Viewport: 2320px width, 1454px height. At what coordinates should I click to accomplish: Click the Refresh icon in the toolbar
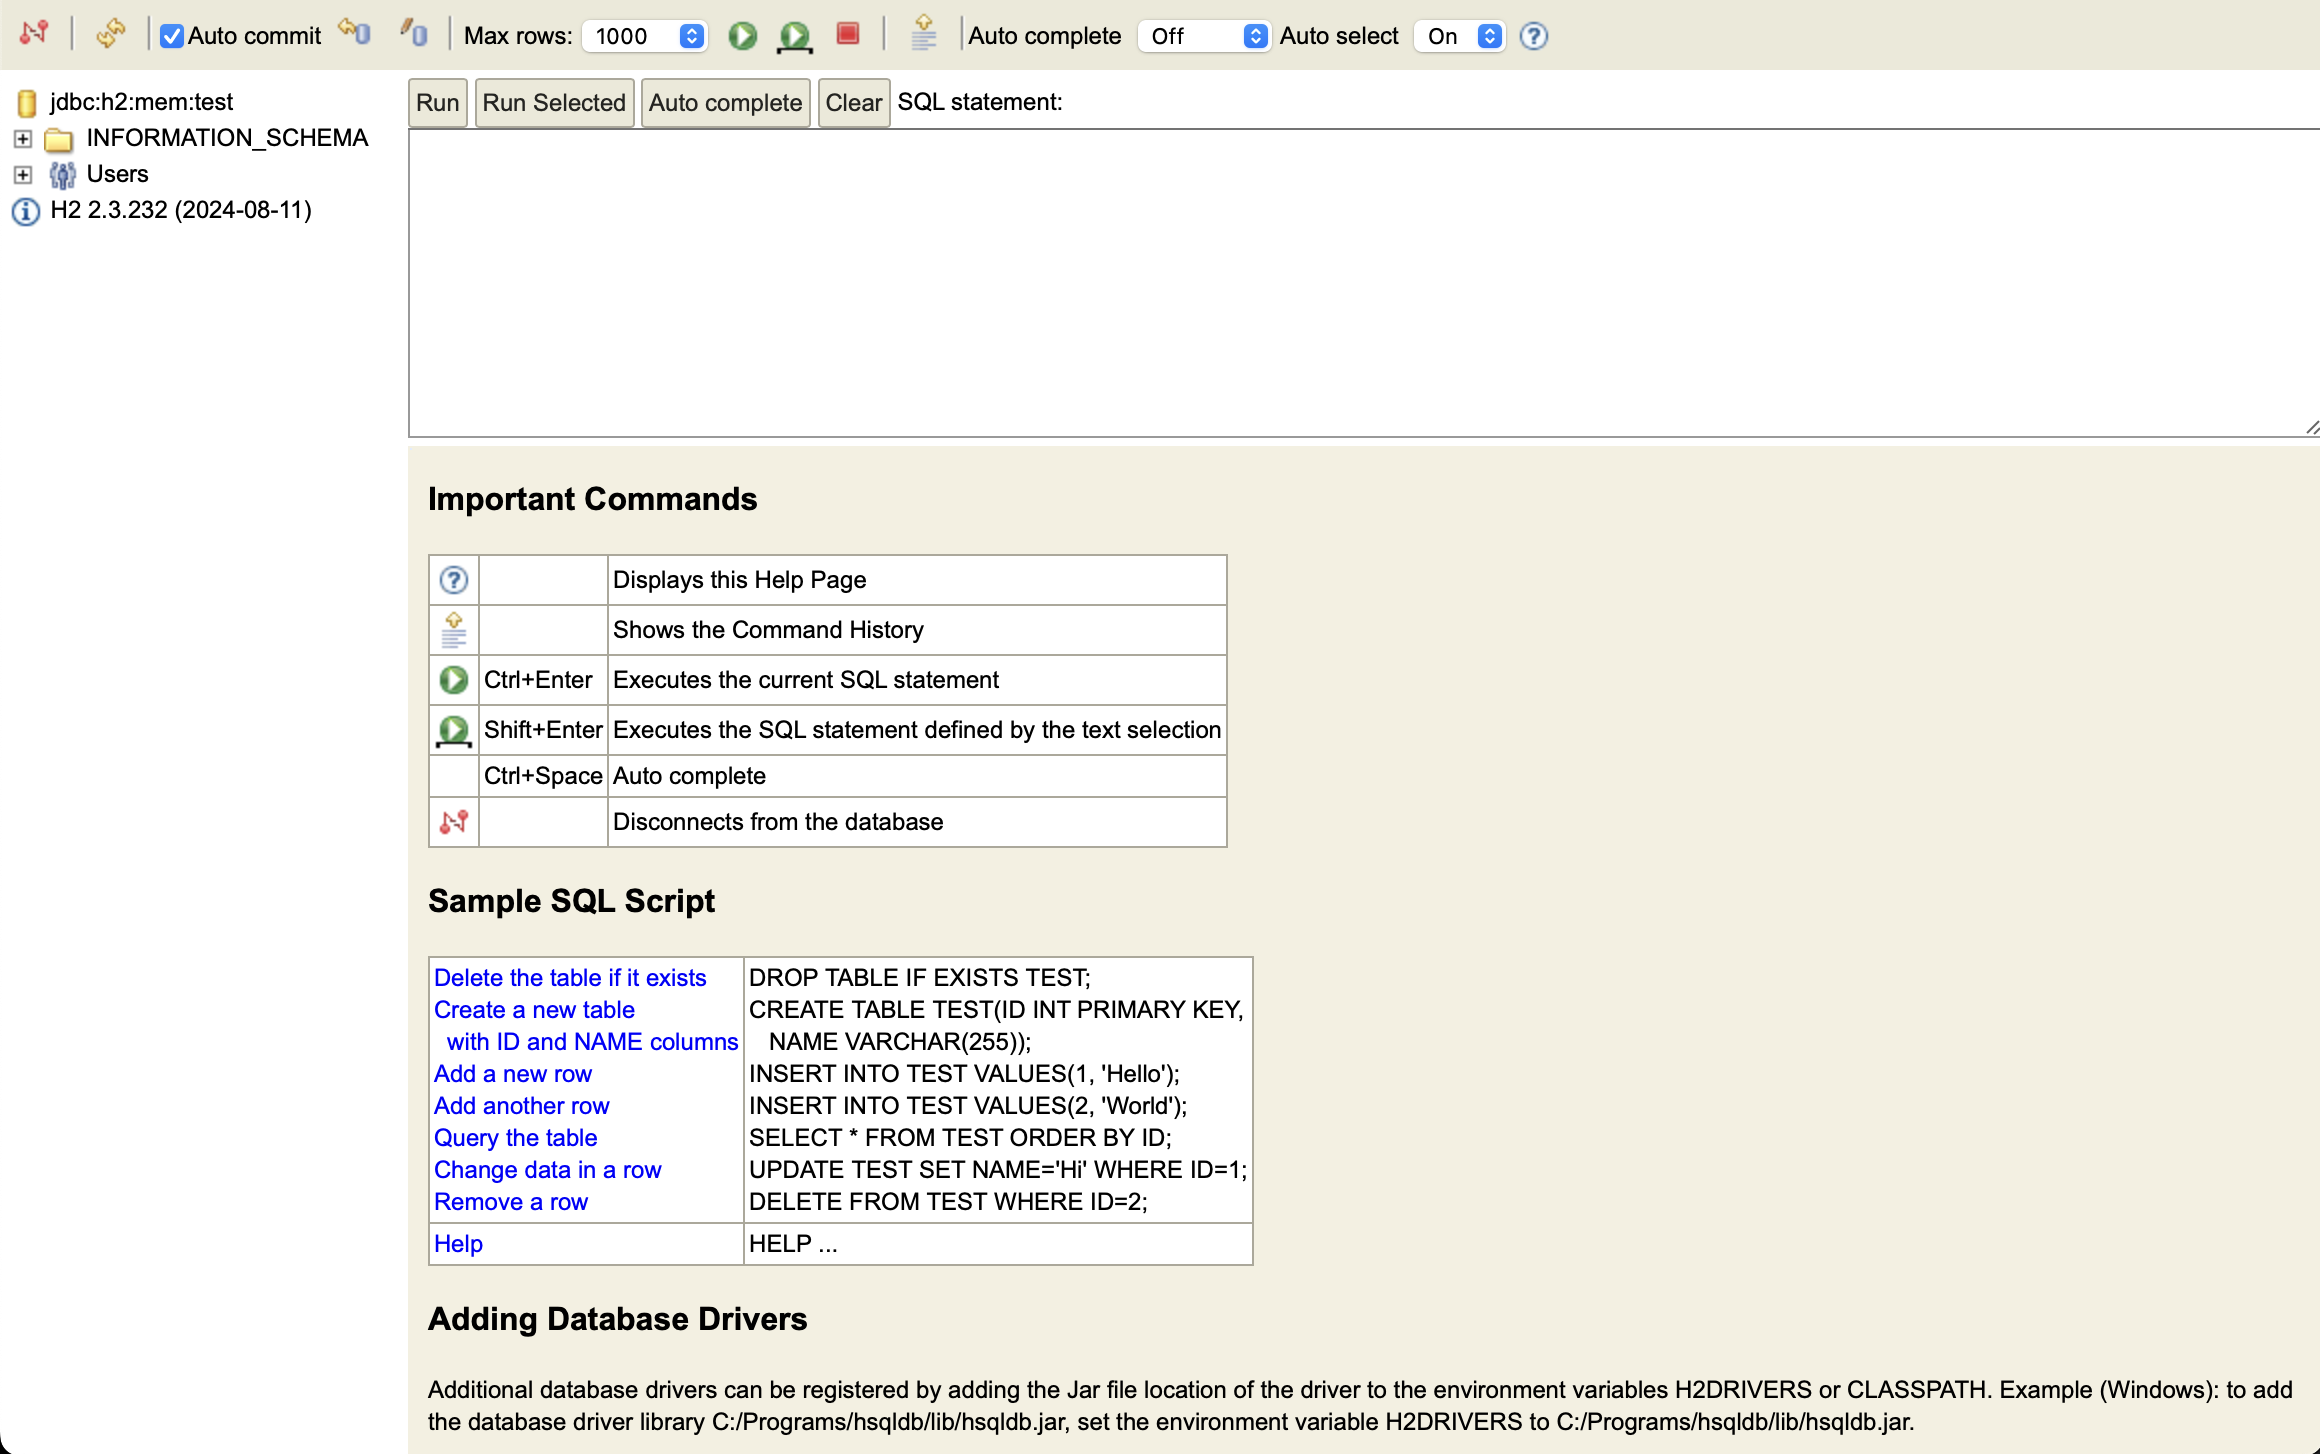(110, 33)
